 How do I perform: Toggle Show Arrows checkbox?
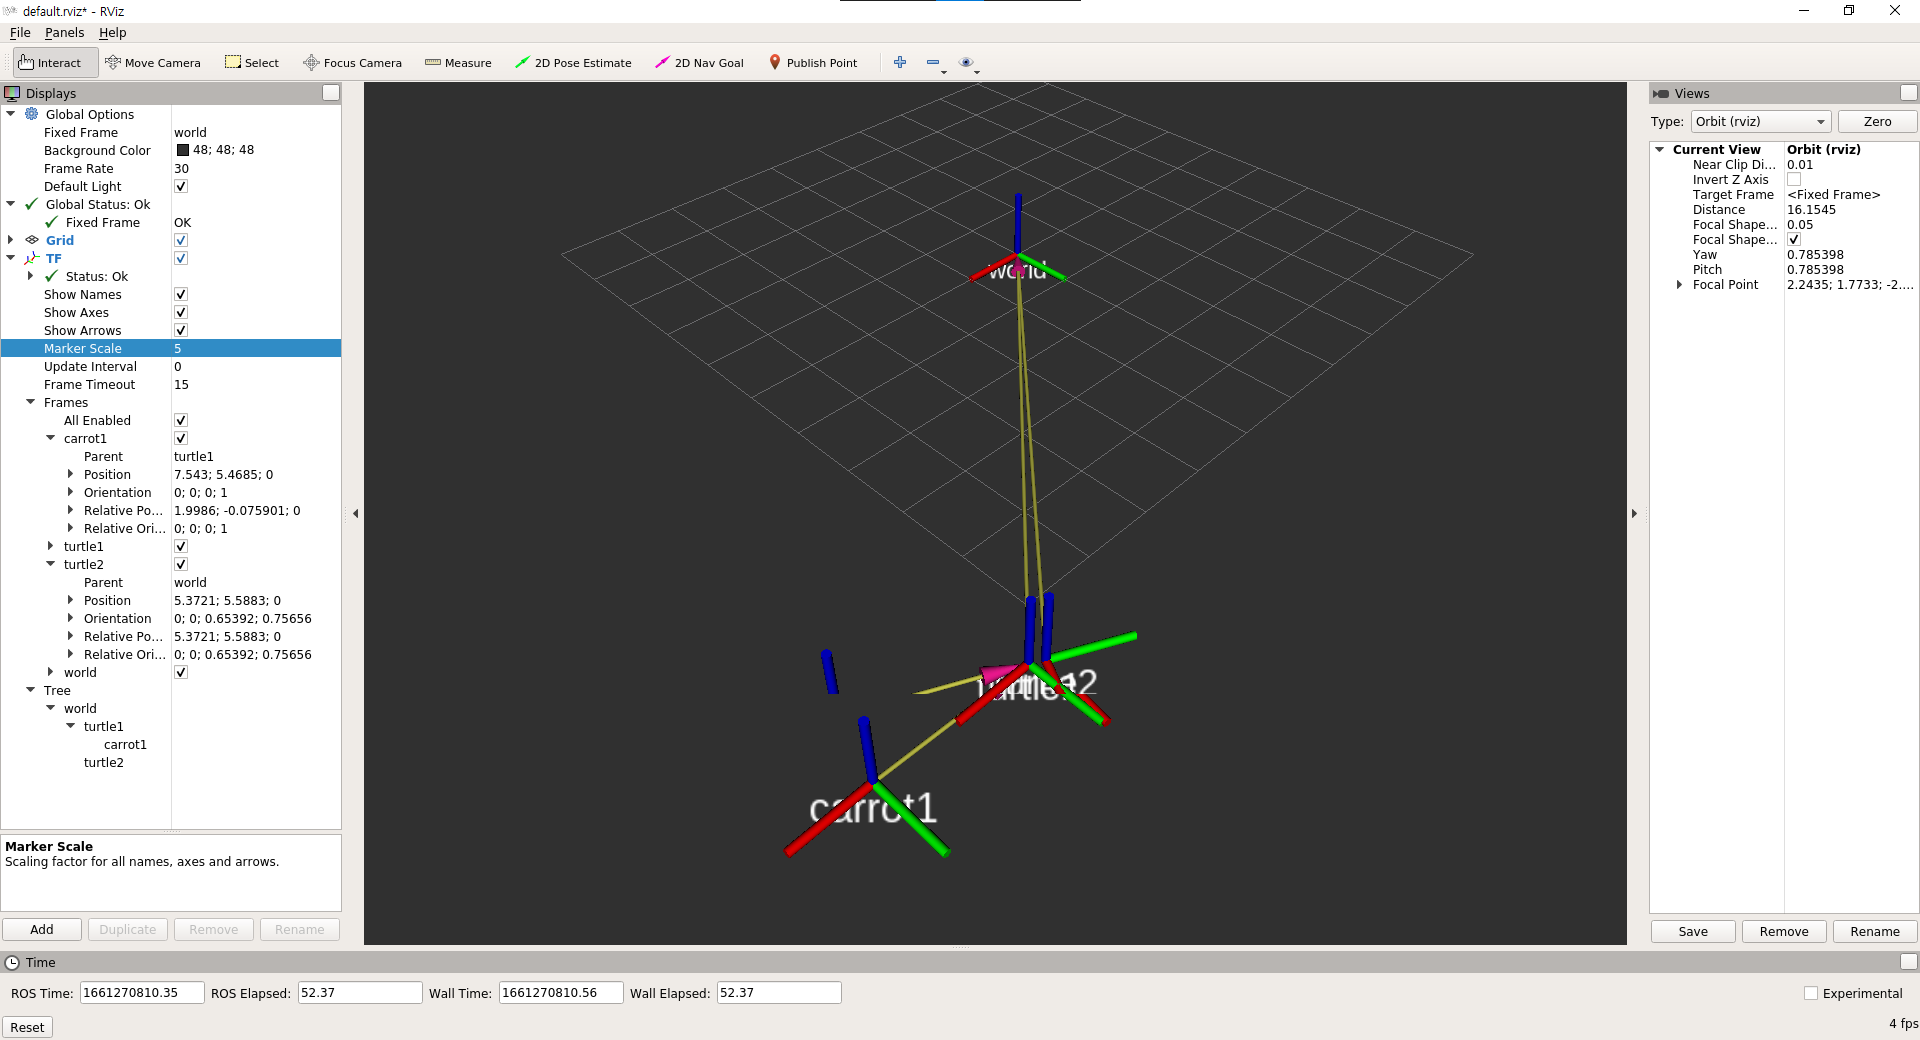tap(181, 330)
